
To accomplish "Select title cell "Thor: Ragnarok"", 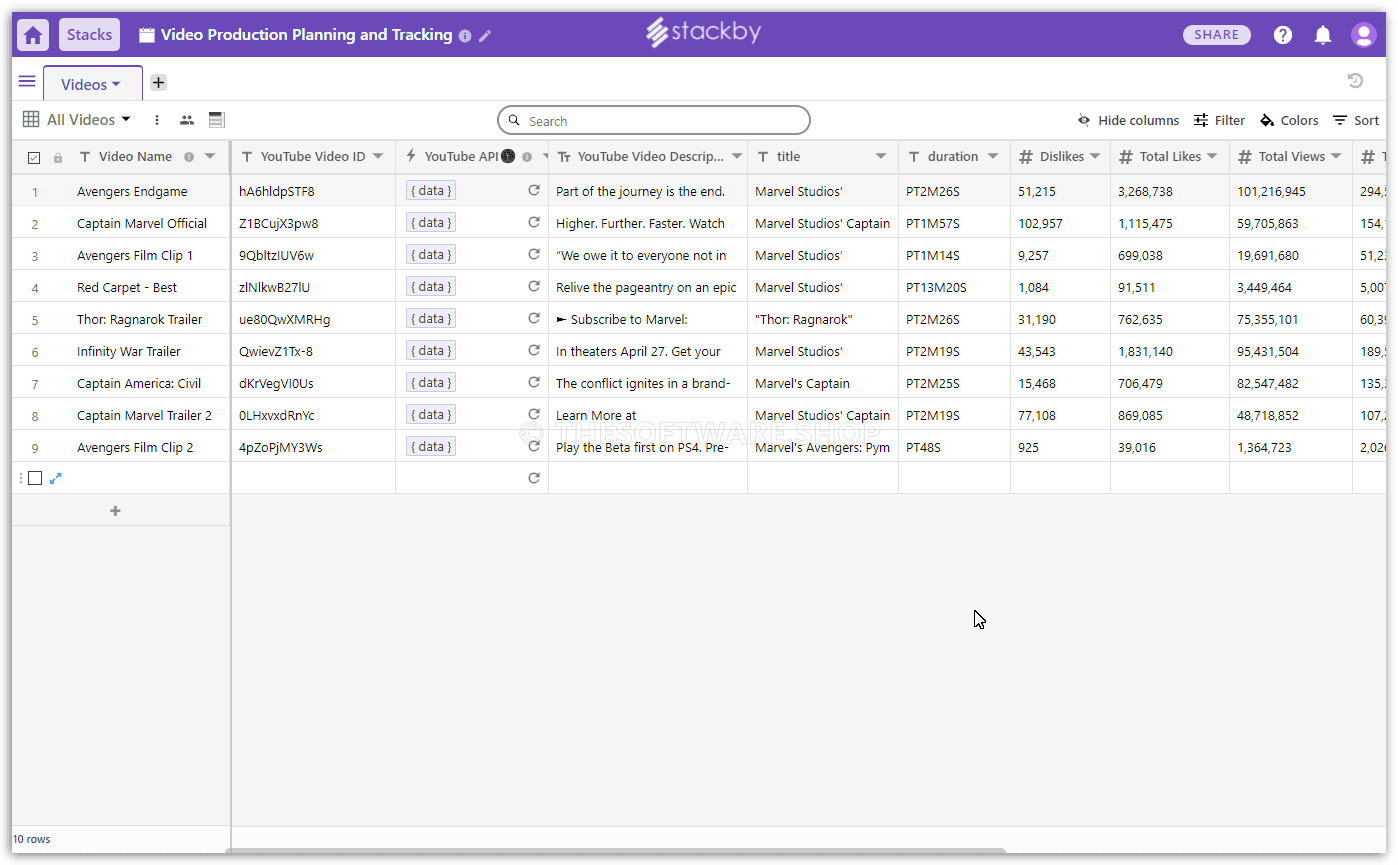I will (823, 319).
